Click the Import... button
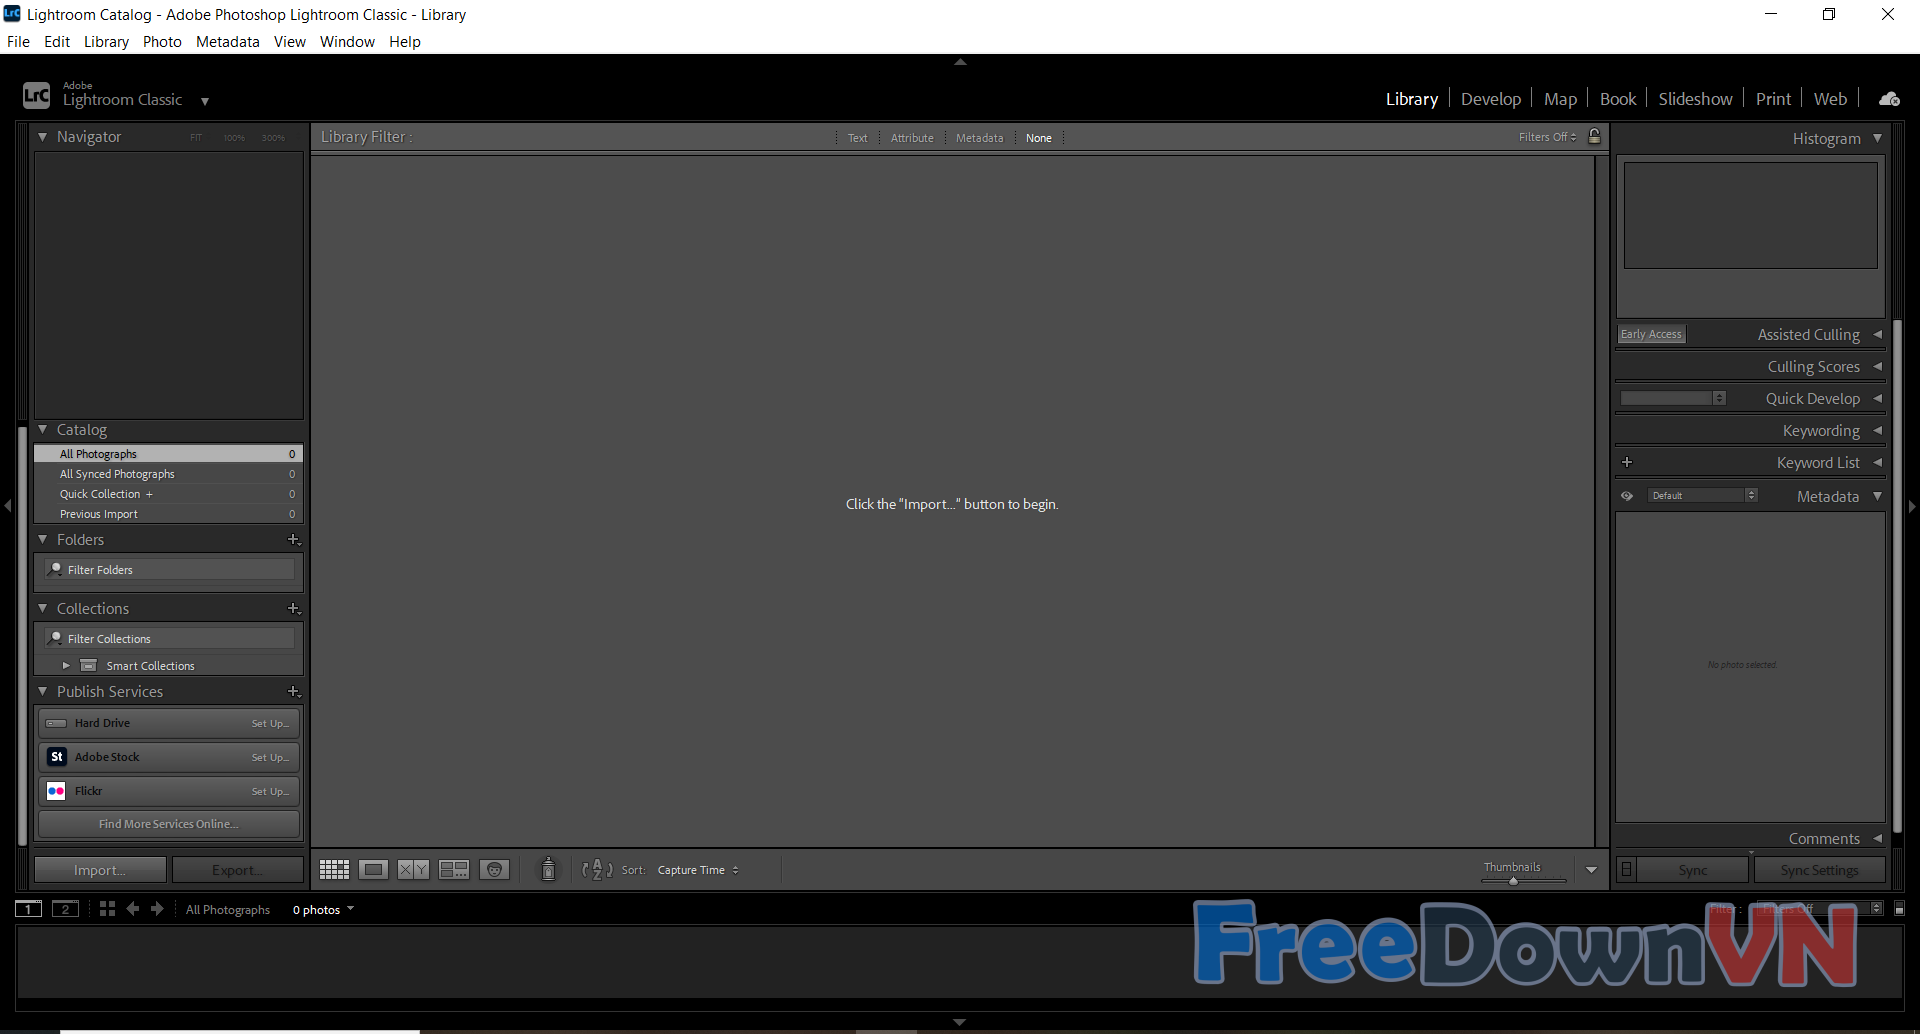The image size is (1920, 1034). tap(100, 870)
